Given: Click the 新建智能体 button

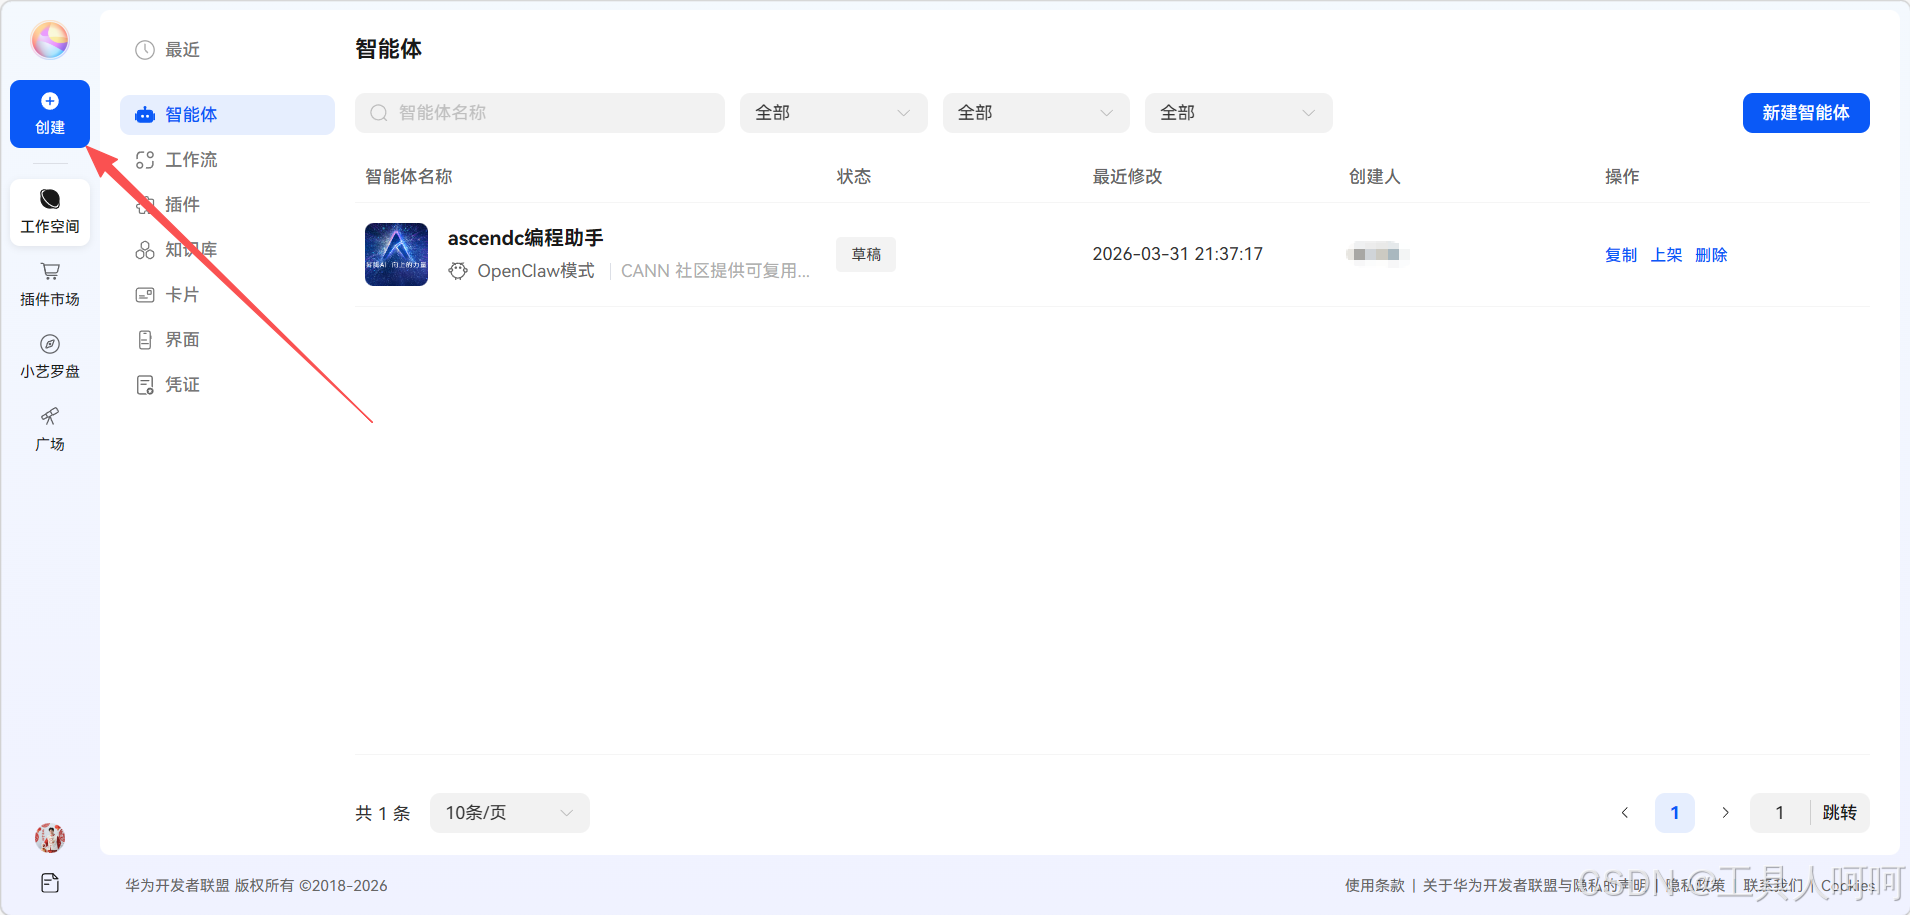Looking at the screenshot, I should tap(1805, 112).
